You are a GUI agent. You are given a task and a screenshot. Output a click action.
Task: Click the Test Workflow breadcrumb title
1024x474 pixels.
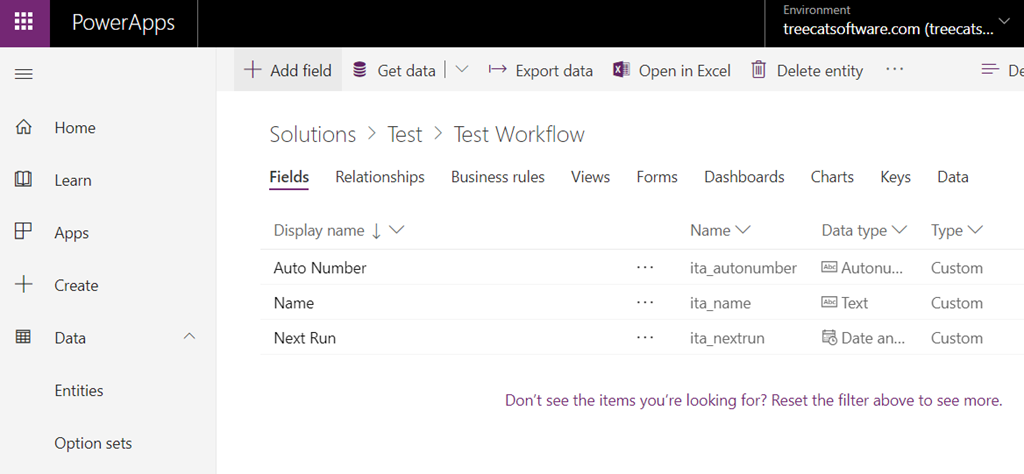[x=519, y=134]
